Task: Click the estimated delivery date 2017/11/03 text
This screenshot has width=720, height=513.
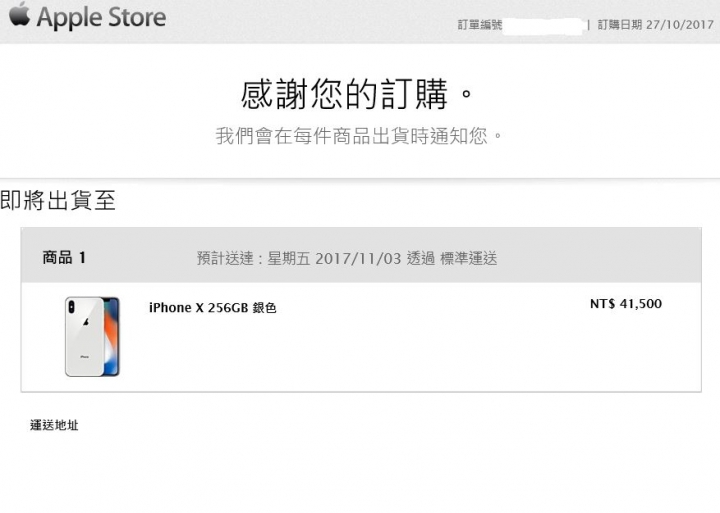Action: [358, 258]
